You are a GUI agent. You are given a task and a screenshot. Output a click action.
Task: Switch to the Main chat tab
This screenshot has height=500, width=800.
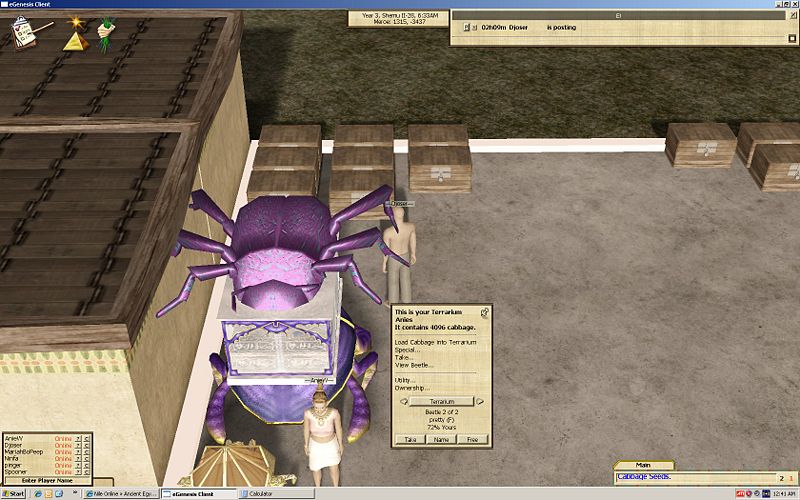(x=643, y=465)
